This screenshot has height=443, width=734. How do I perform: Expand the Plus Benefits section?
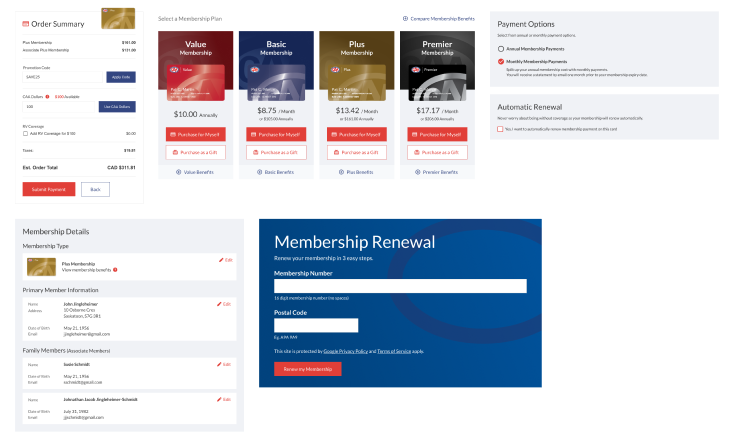click(x=356, y=172)
